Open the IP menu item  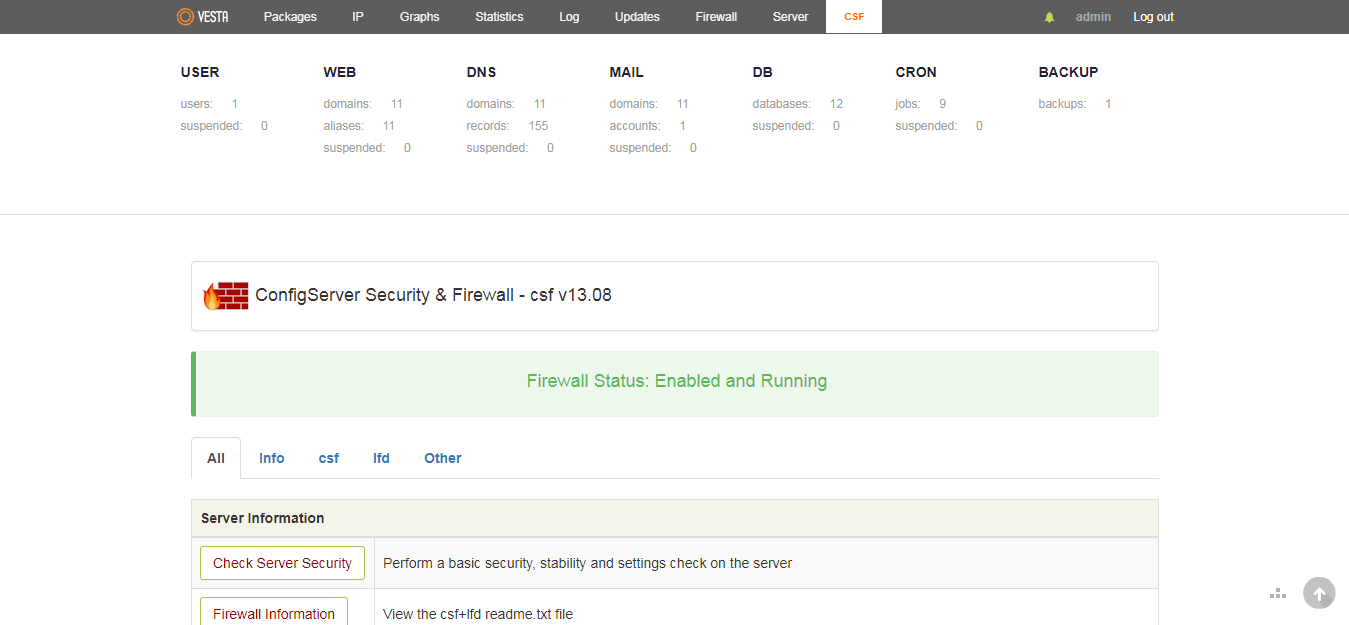point(358,17)
